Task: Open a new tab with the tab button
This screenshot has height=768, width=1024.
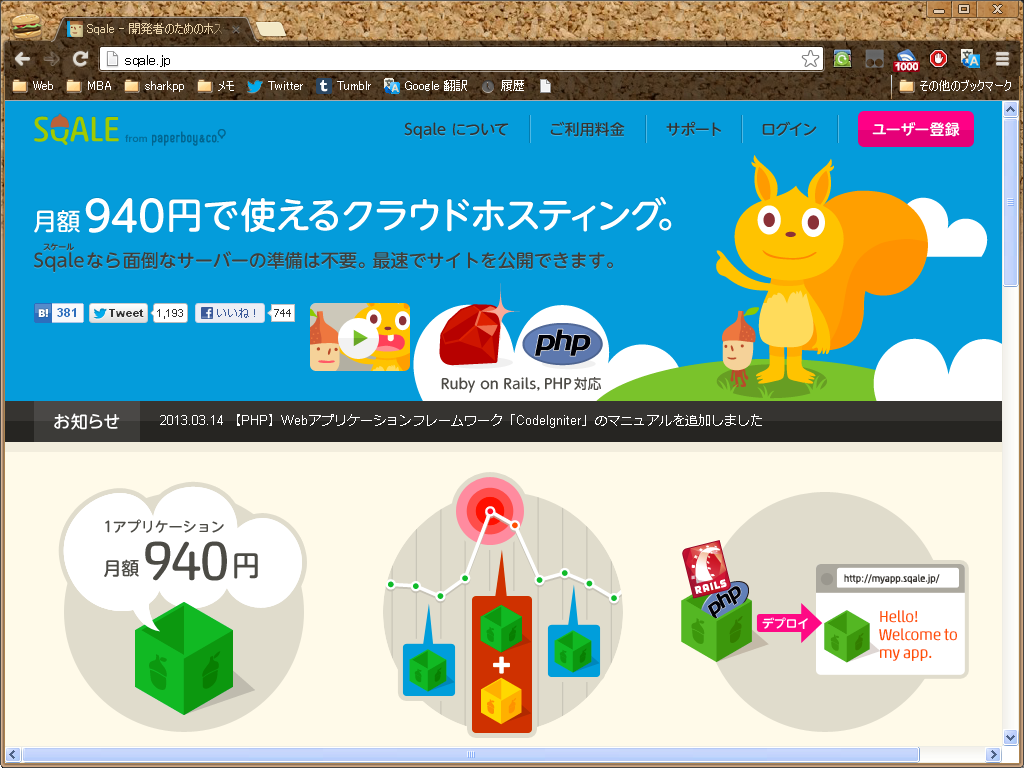Action: pyautogui.click(x=270, y=29)
